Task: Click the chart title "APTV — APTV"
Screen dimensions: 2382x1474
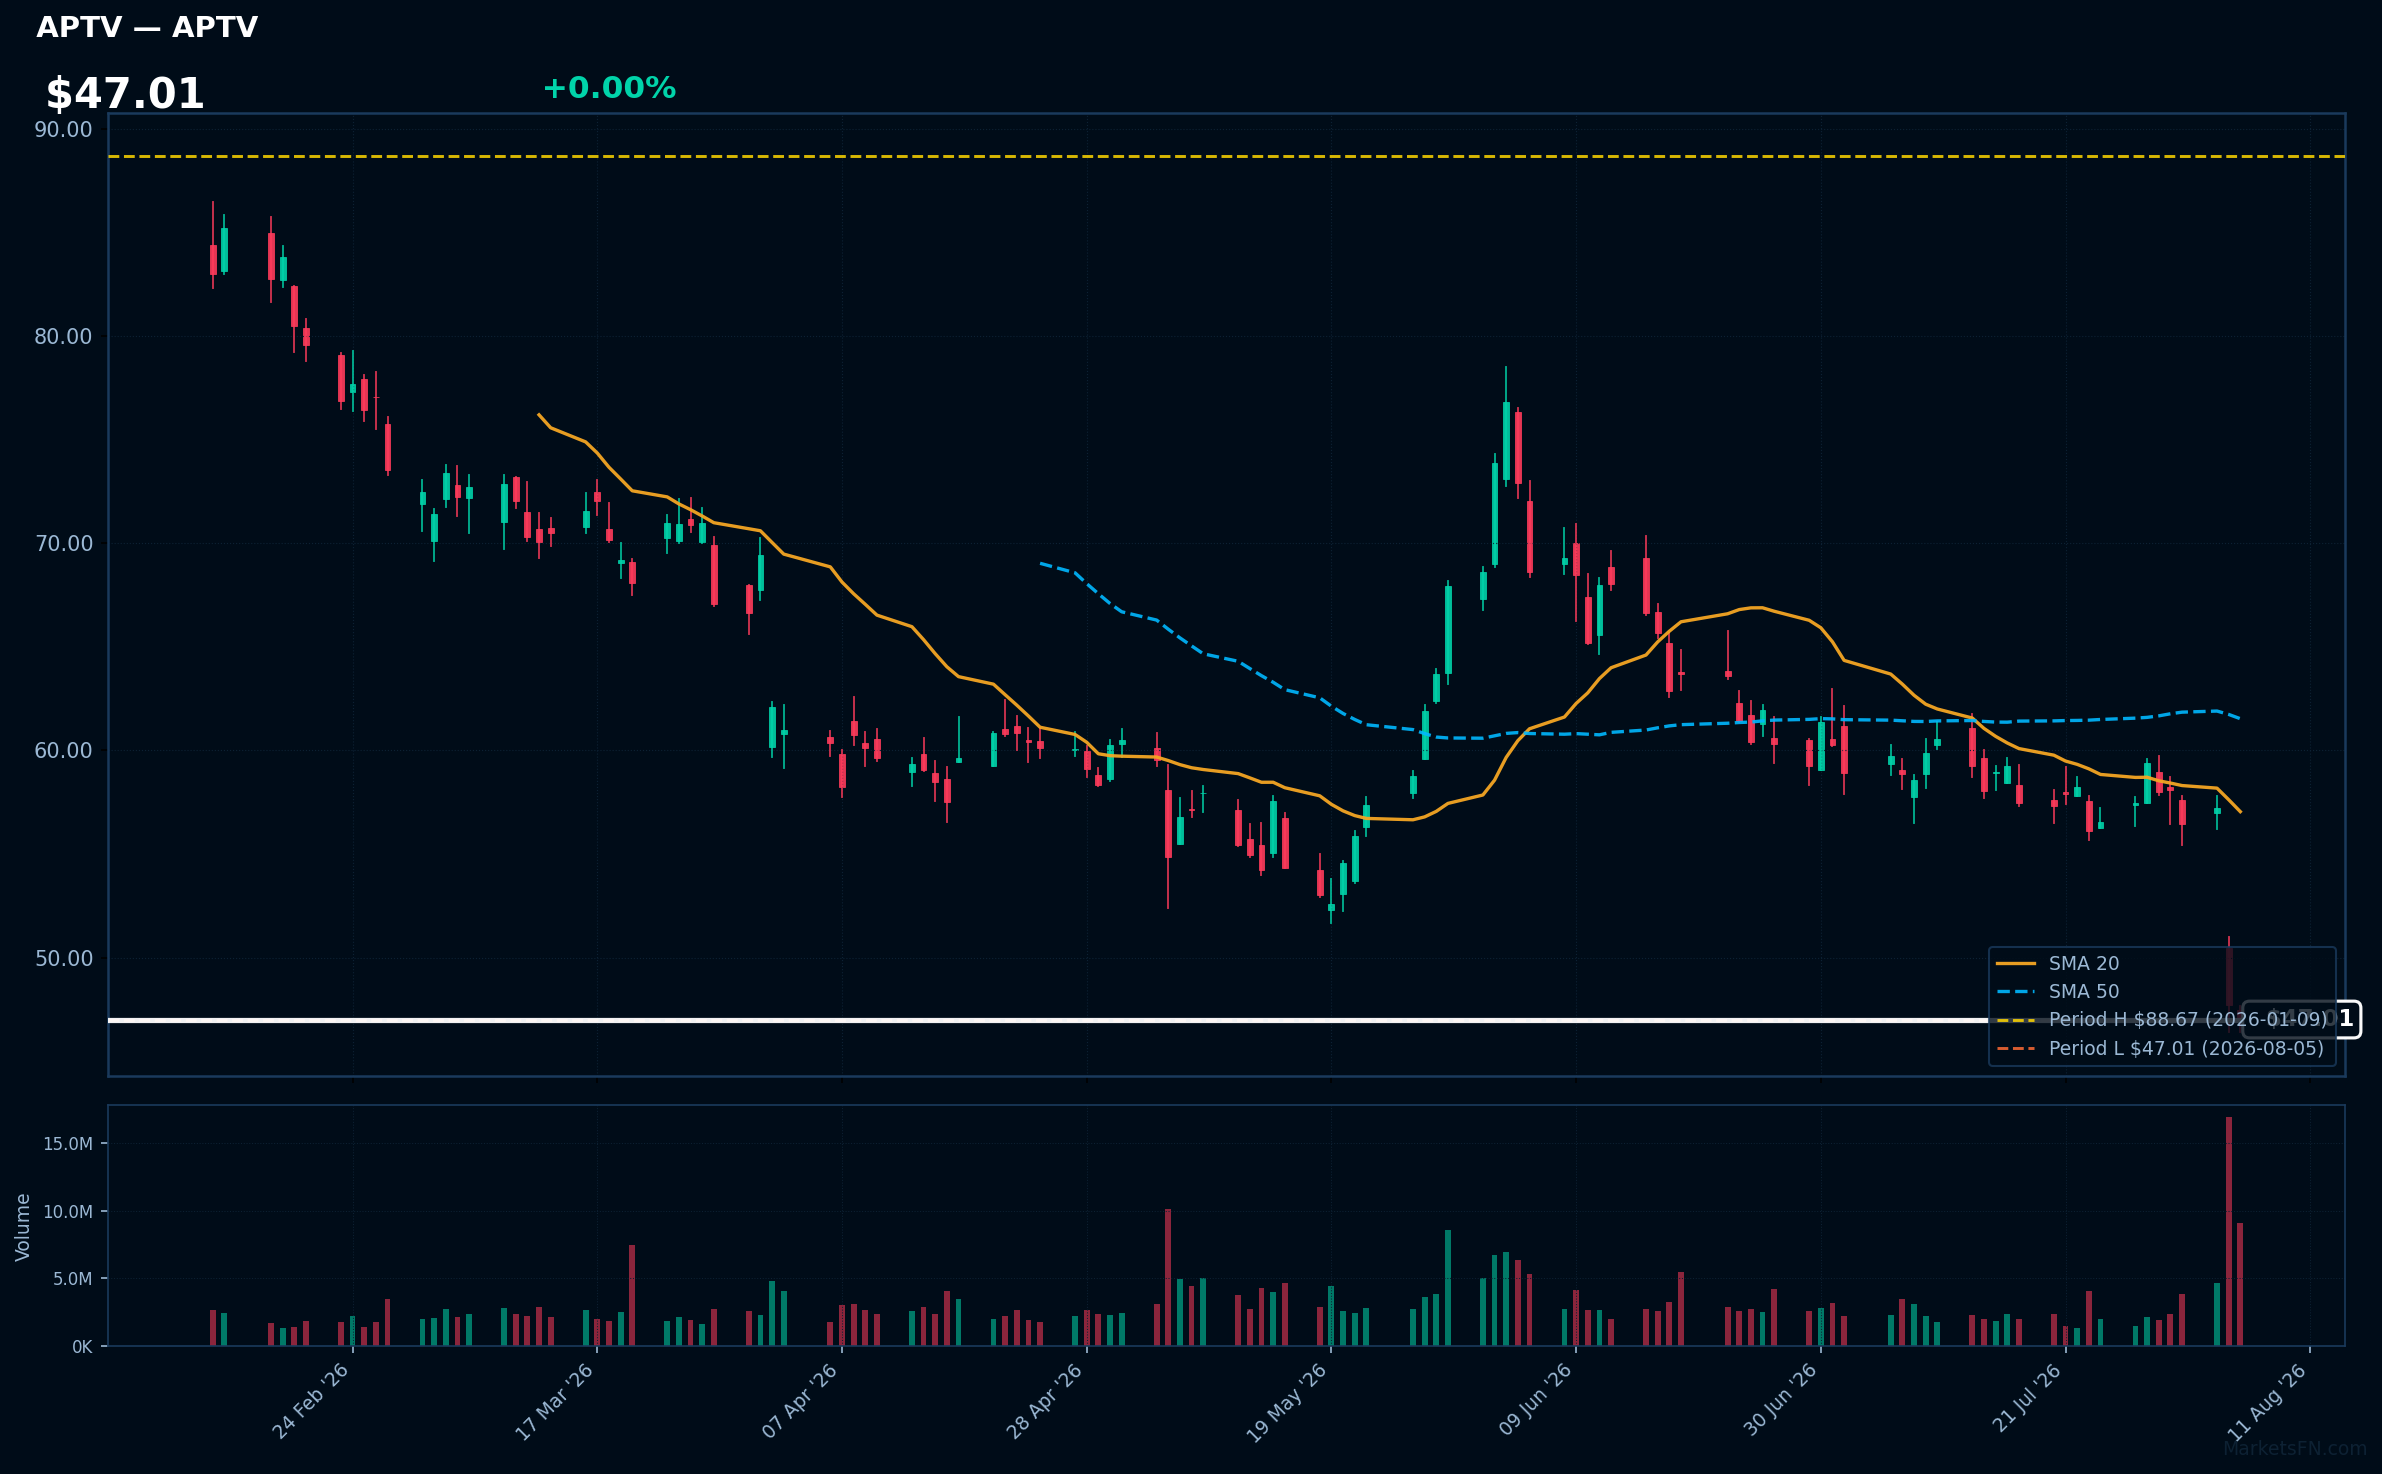Action: (147, 27)
